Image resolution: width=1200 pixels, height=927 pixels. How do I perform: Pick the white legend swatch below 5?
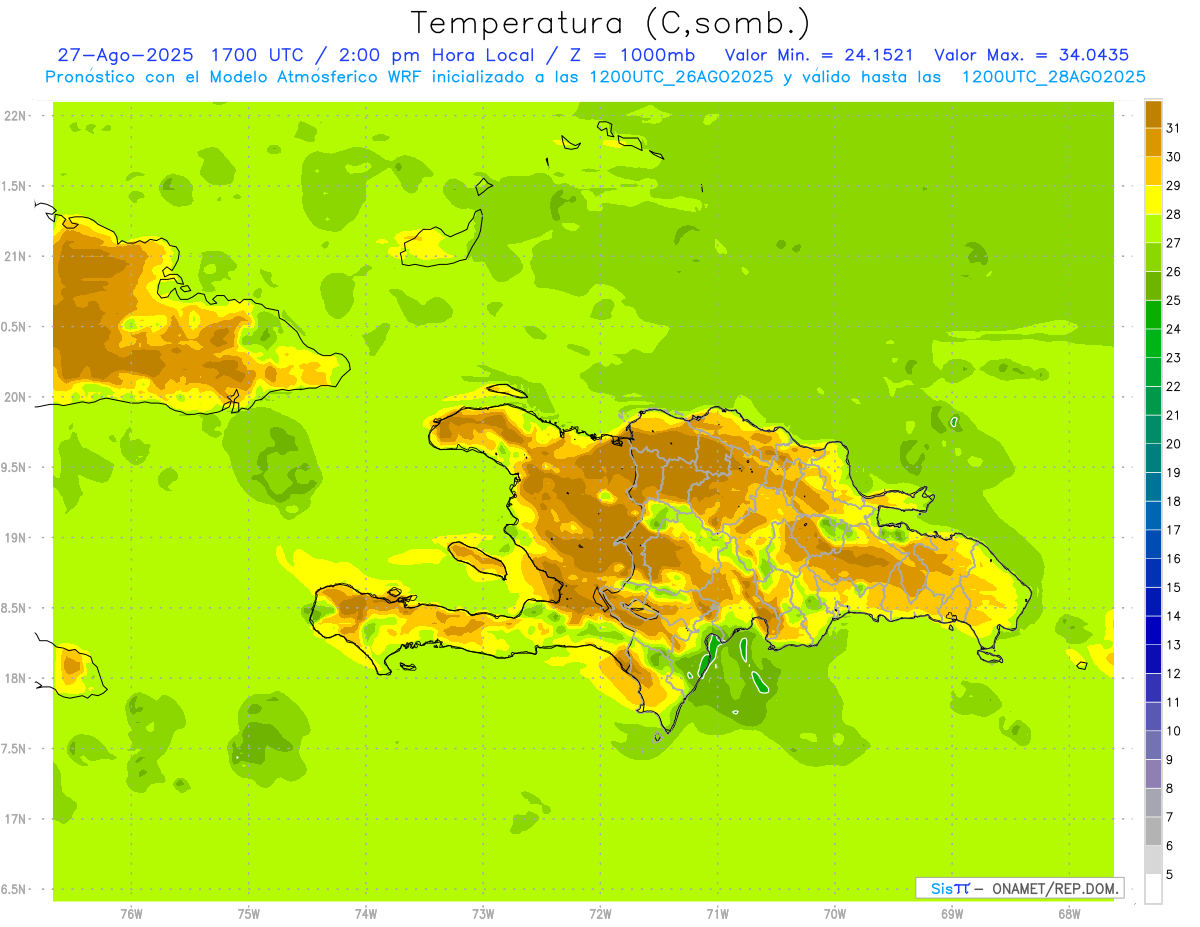[1153, 889]
